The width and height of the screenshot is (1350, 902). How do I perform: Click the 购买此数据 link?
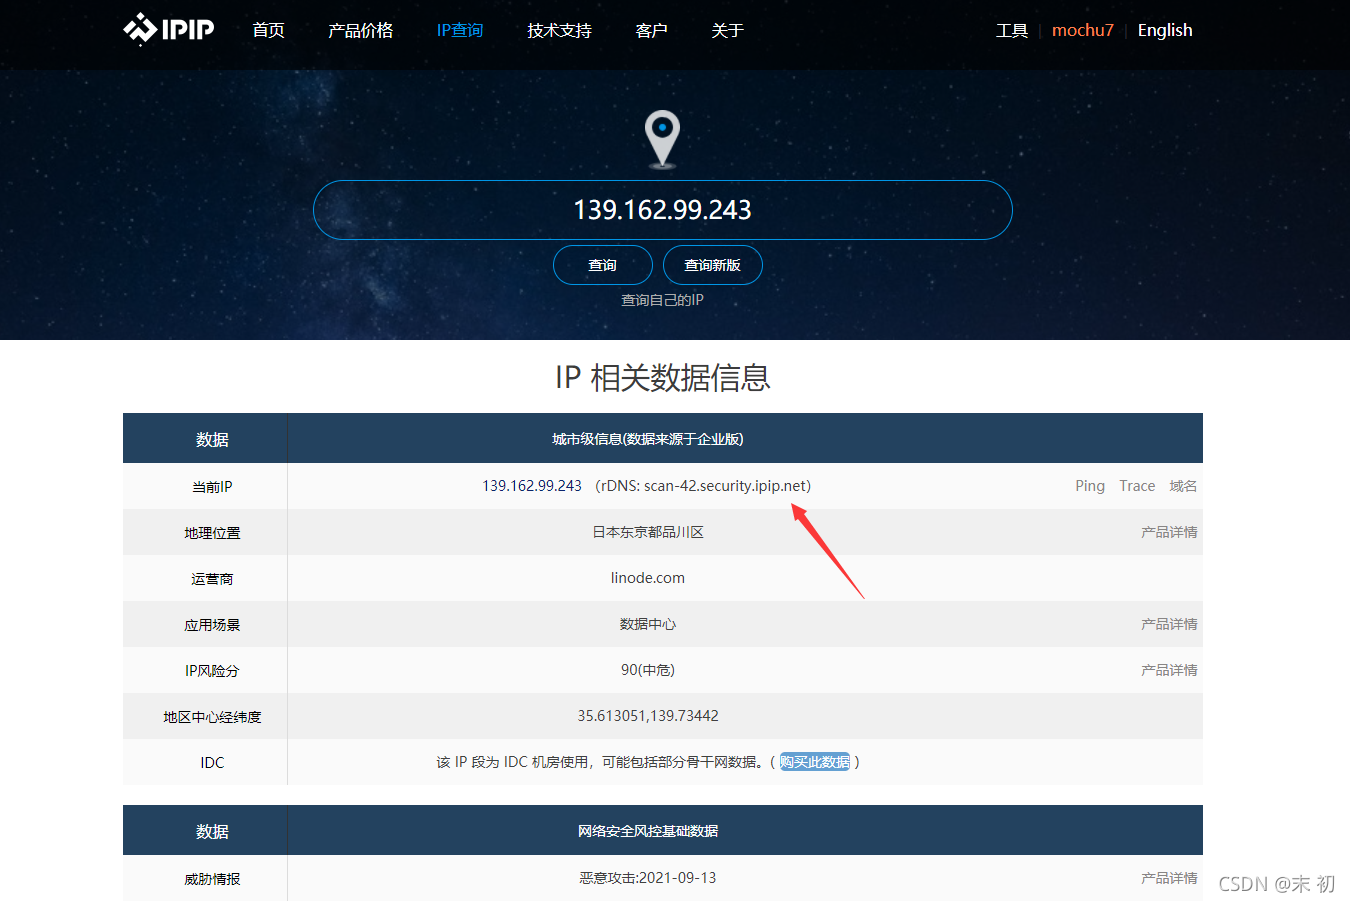(815, 762)
